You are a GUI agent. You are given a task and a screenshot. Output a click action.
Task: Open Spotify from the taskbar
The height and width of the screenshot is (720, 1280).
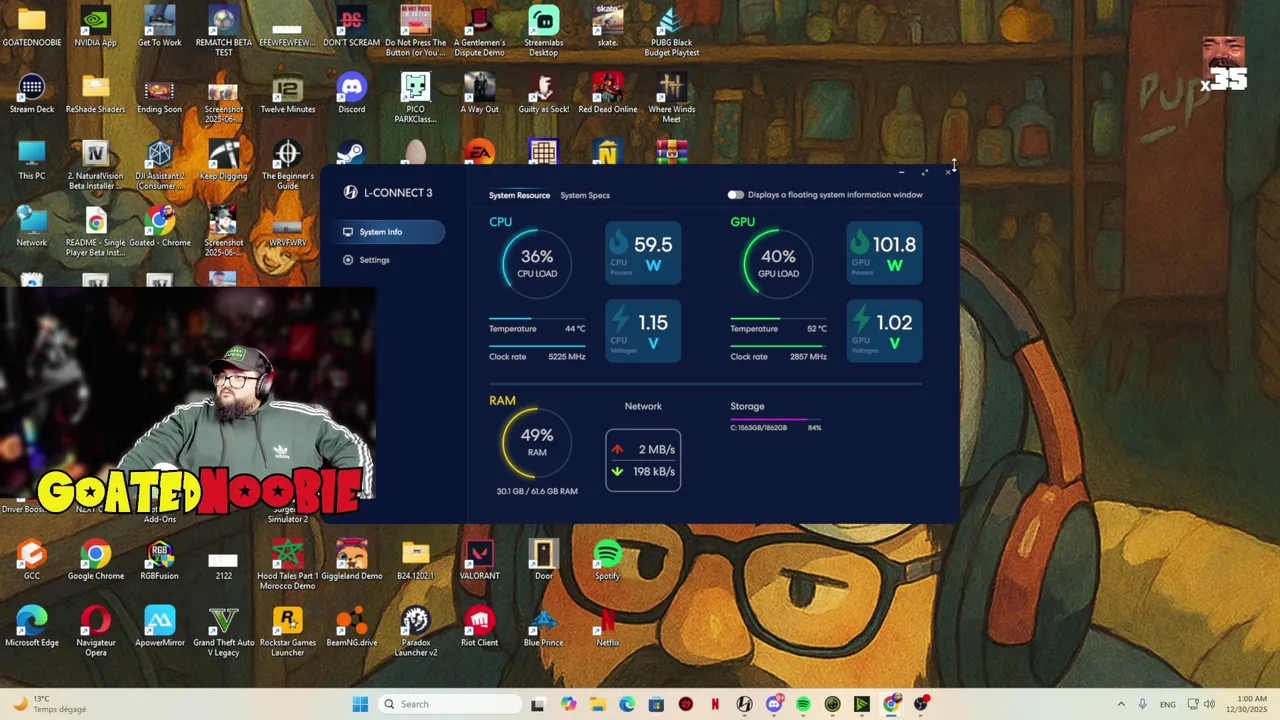click(x=803, y=704)
